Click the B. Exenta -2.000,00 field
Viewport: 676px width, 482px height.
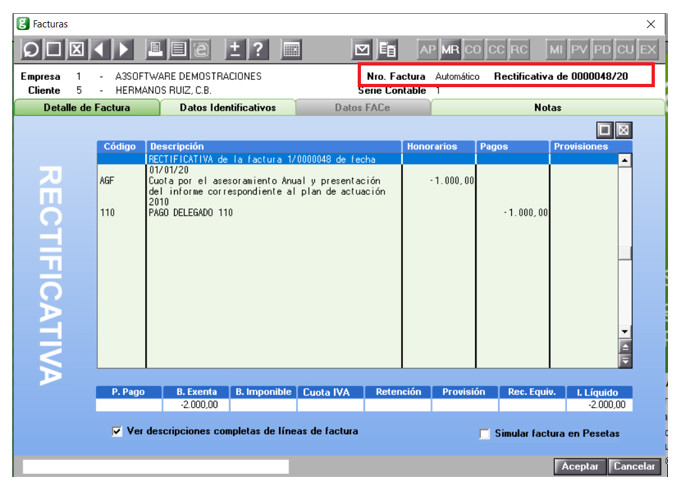pos(196,405)
